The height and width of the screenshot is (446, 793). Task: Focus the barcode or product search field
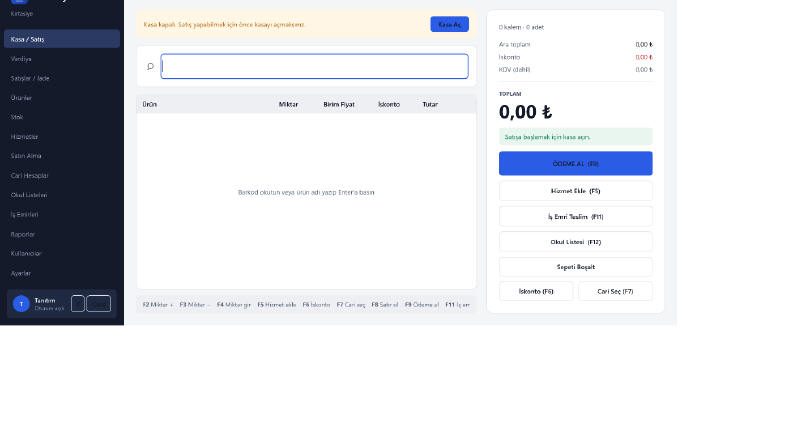[x=315, y=66]
